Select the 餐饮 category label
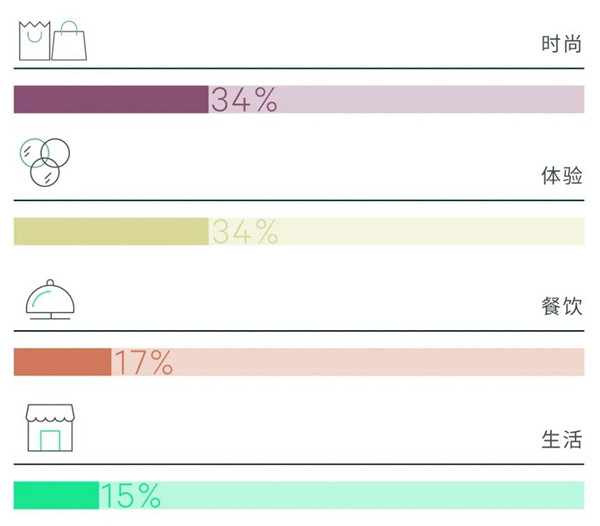The height and width of the screenshot is (526, 600). (x=561, y=306)
